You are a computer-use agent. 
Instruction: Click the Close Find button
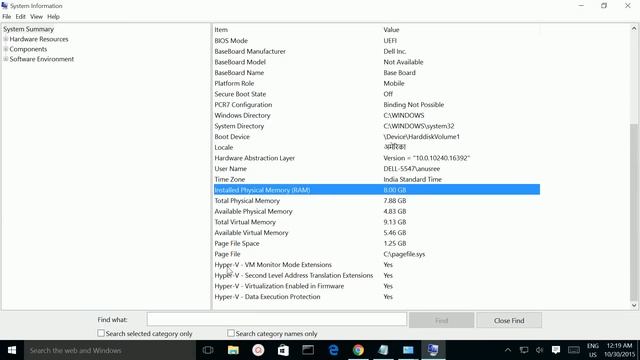509,320
